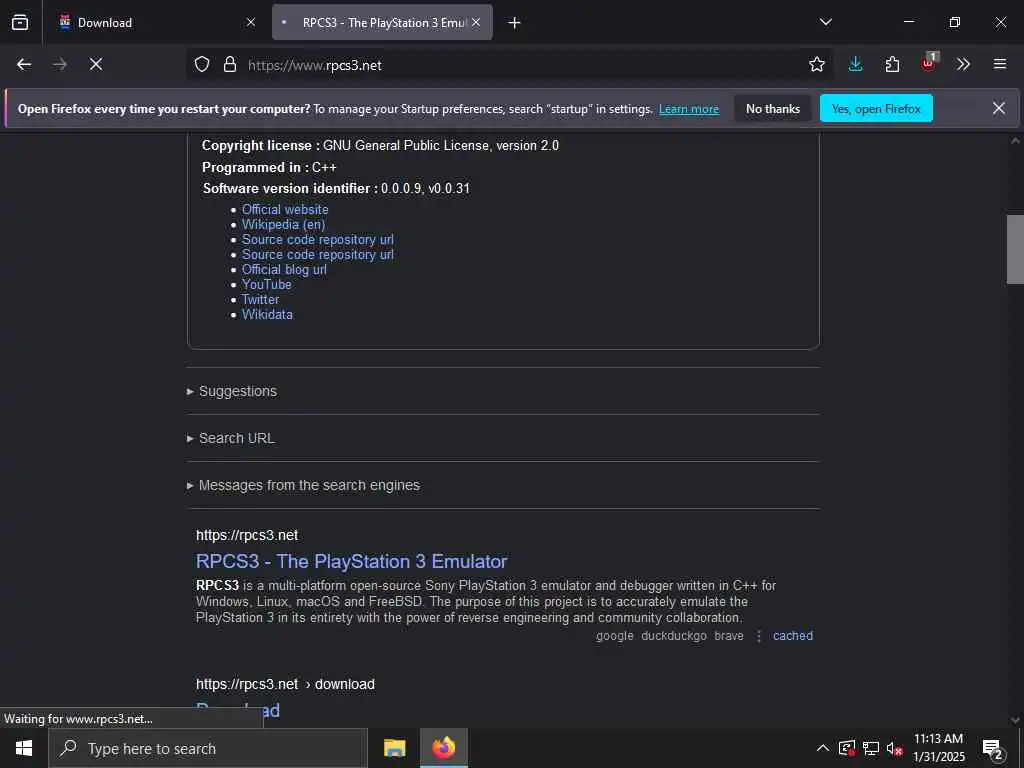This screenshot has width=1024, height=768.
Task: Click the muted volume tray icon
Action: 894,748
